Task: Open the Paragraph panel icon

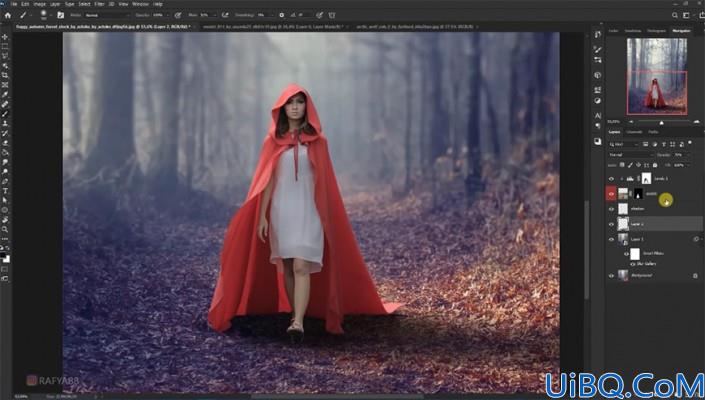Action: click(598, 126)
